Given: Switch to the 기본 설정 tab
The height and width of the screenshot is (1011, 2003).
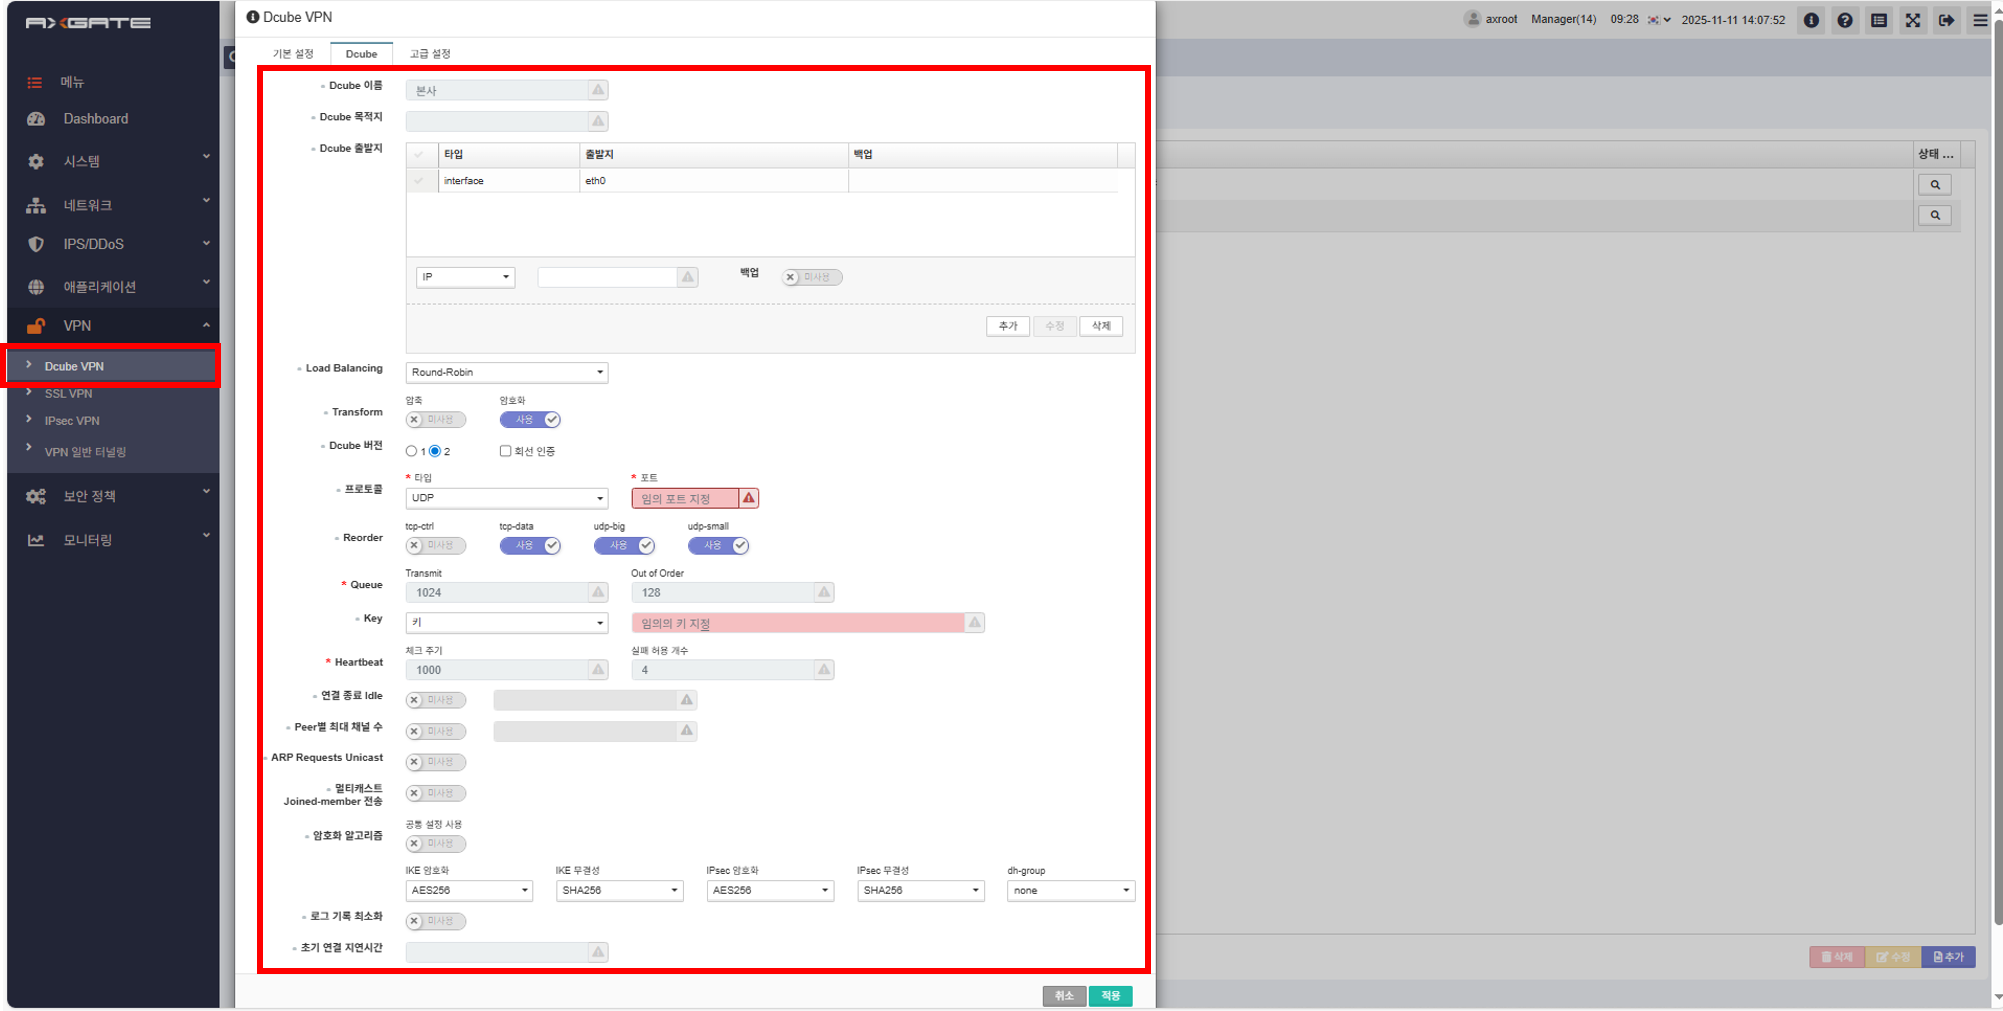Looking at the screenshot, I should tap(293, 54).
